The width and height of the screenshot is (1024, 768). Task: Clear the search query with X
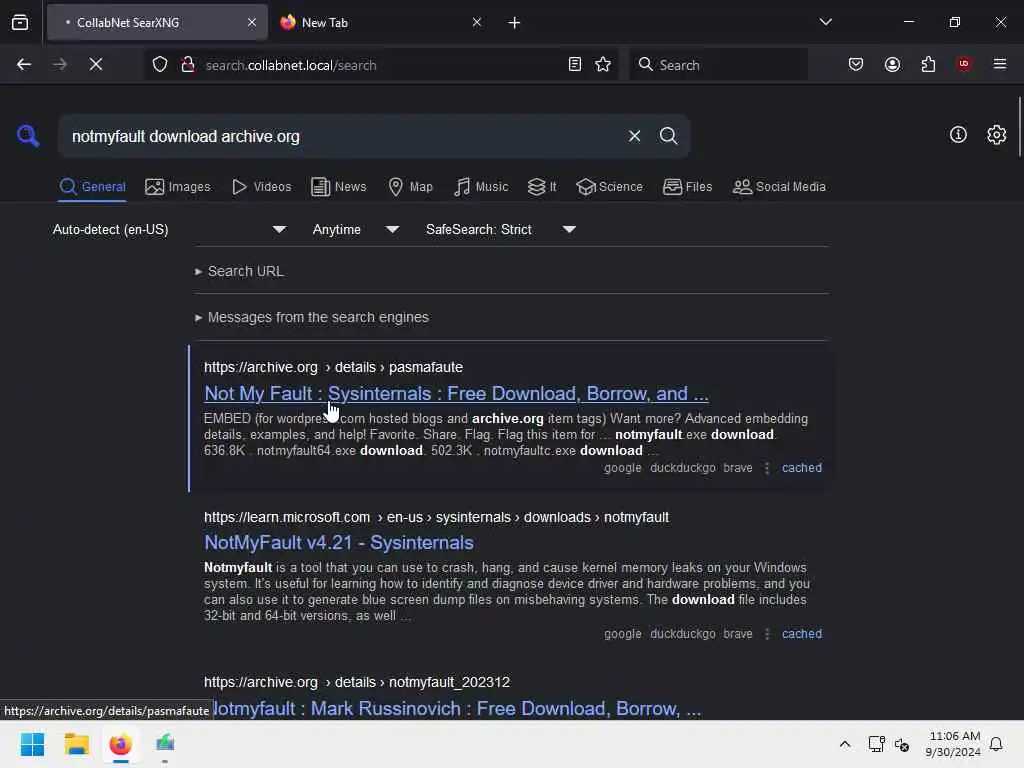[x=634, y=136]
